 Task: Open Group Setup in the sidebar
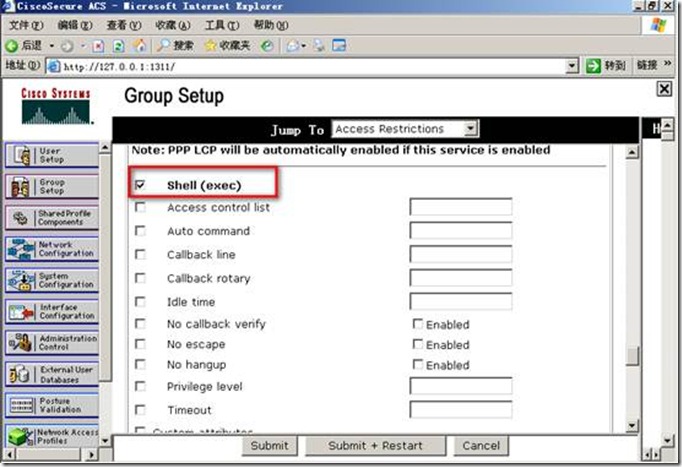point(52,187)
